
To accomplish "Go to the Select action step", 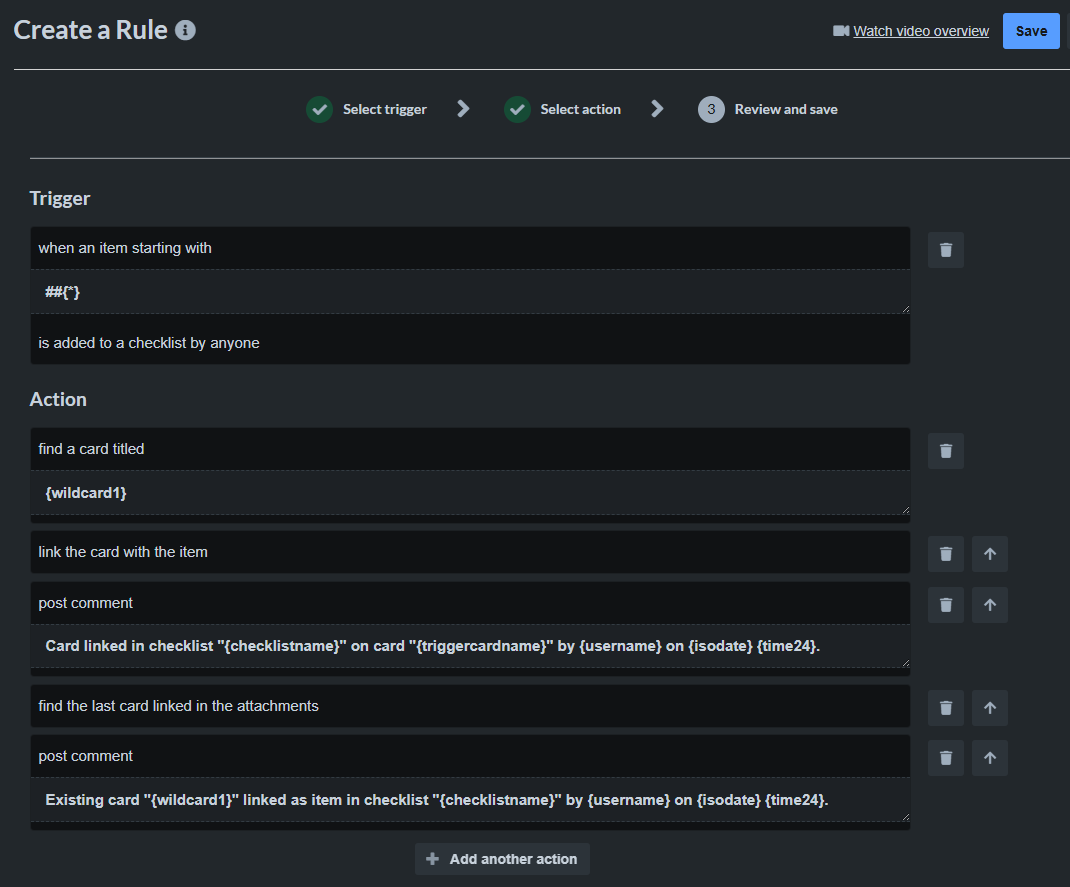I will pyautogui.click(x=581, y=109).
